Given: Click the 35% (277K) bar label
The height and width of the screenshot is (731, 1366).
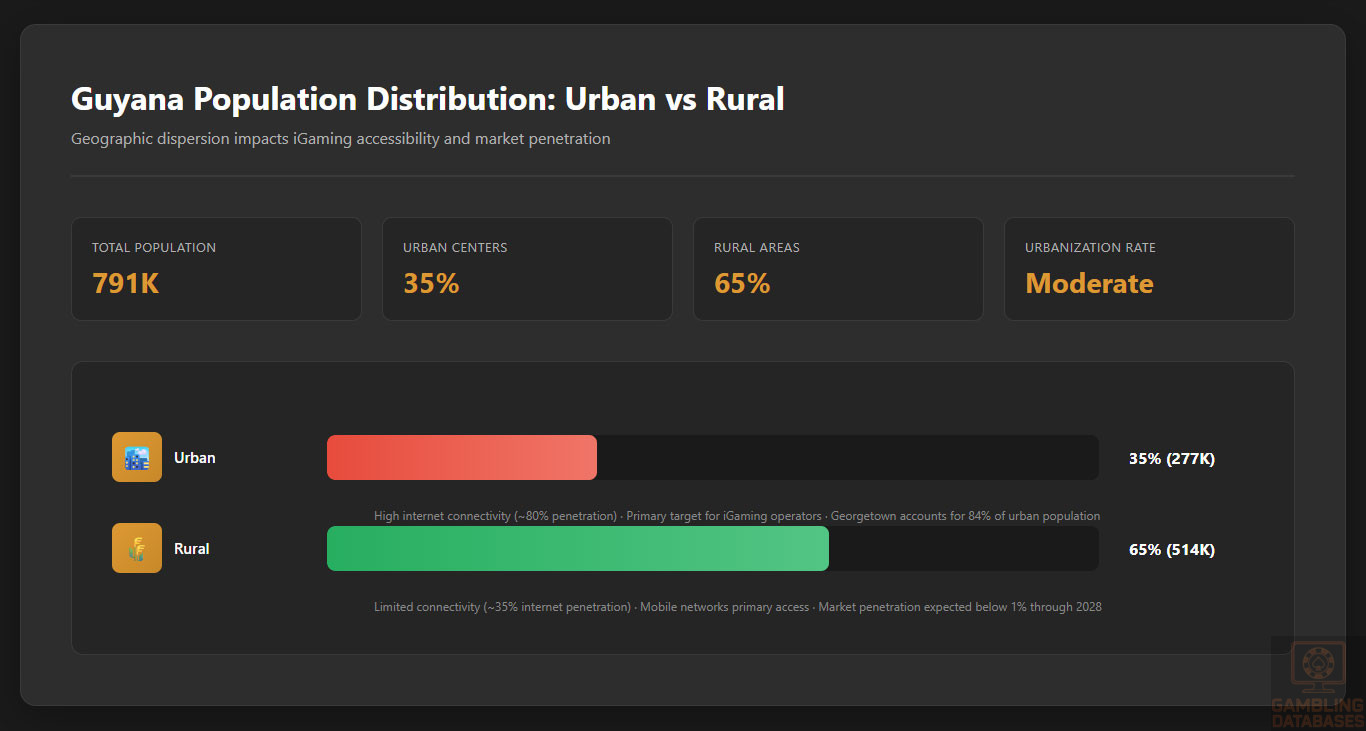Looking at the screenshot, I should click(x=1171, y=459).
